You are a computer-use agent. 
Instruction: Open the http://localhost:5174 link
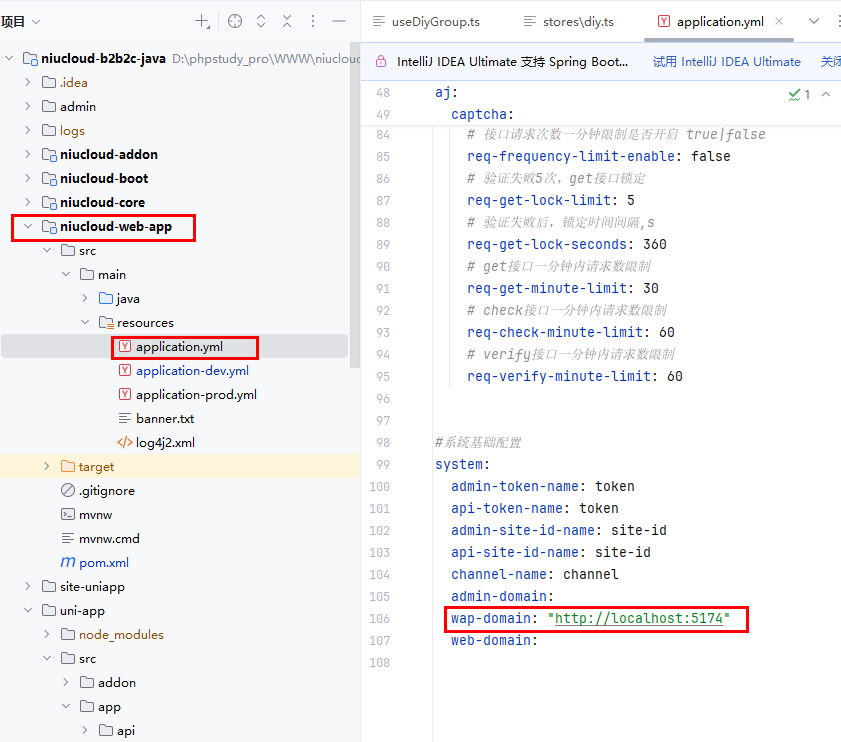[x=642, y=619]
